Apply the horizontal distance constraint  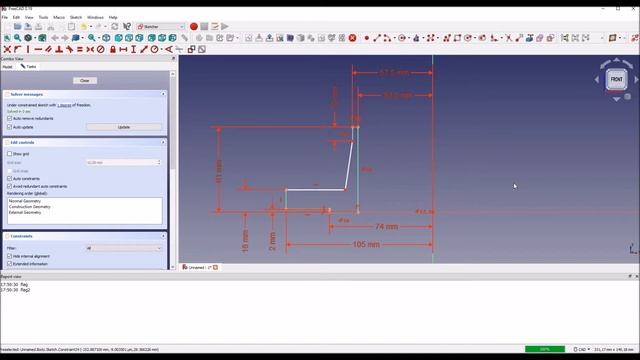[x=123, y=49]
